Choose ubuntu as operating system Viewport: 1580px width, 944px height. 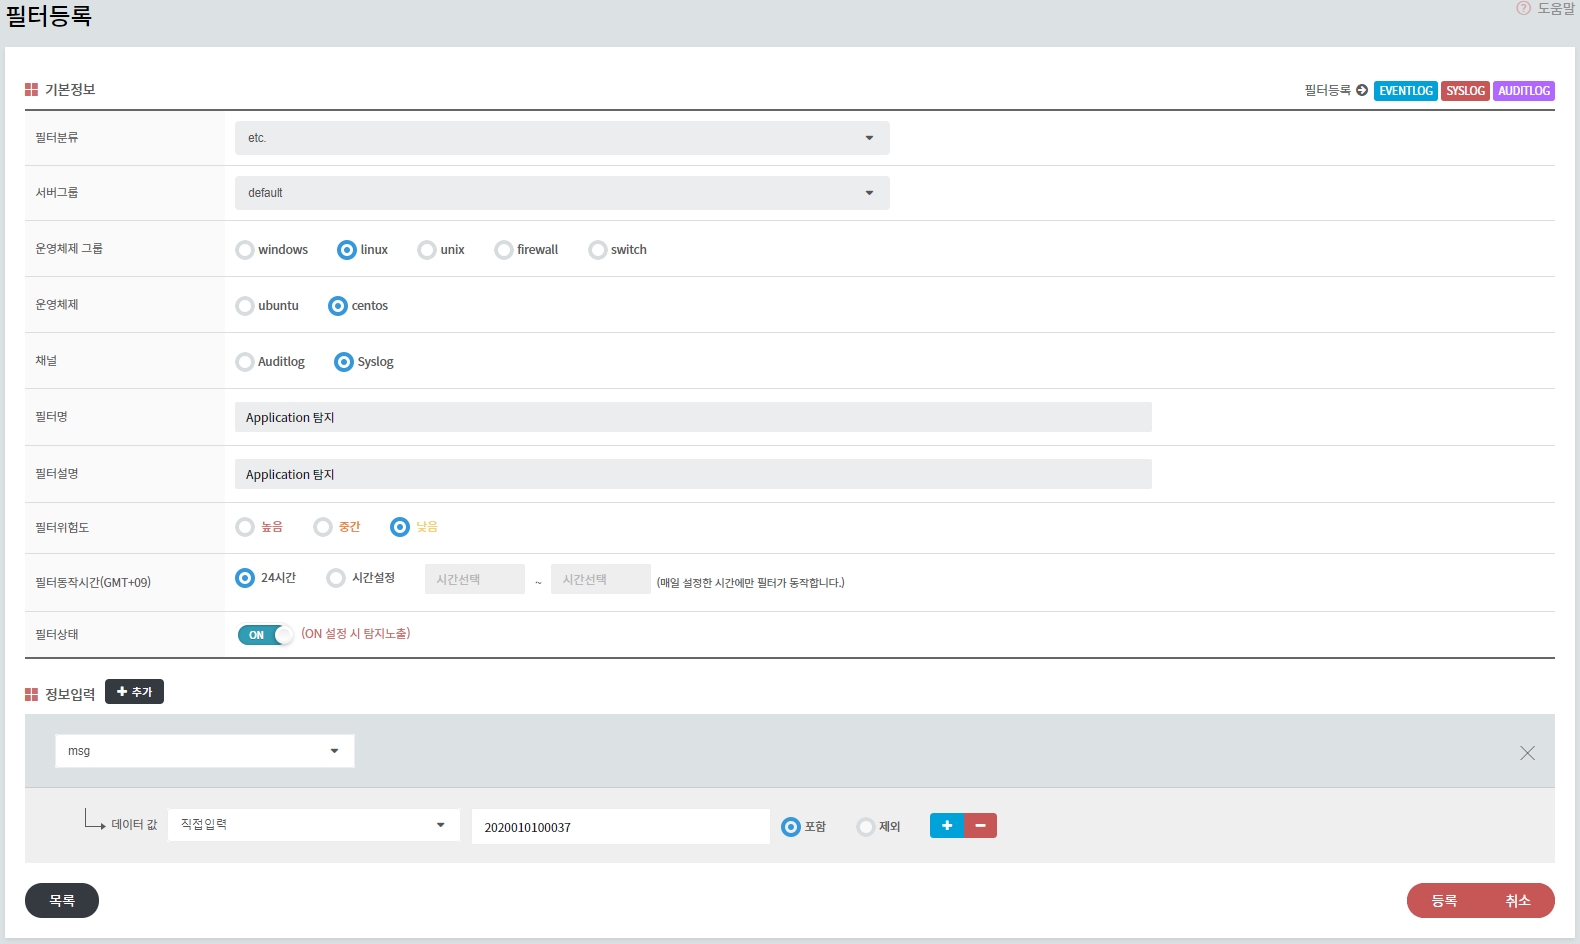coord(245,306)
